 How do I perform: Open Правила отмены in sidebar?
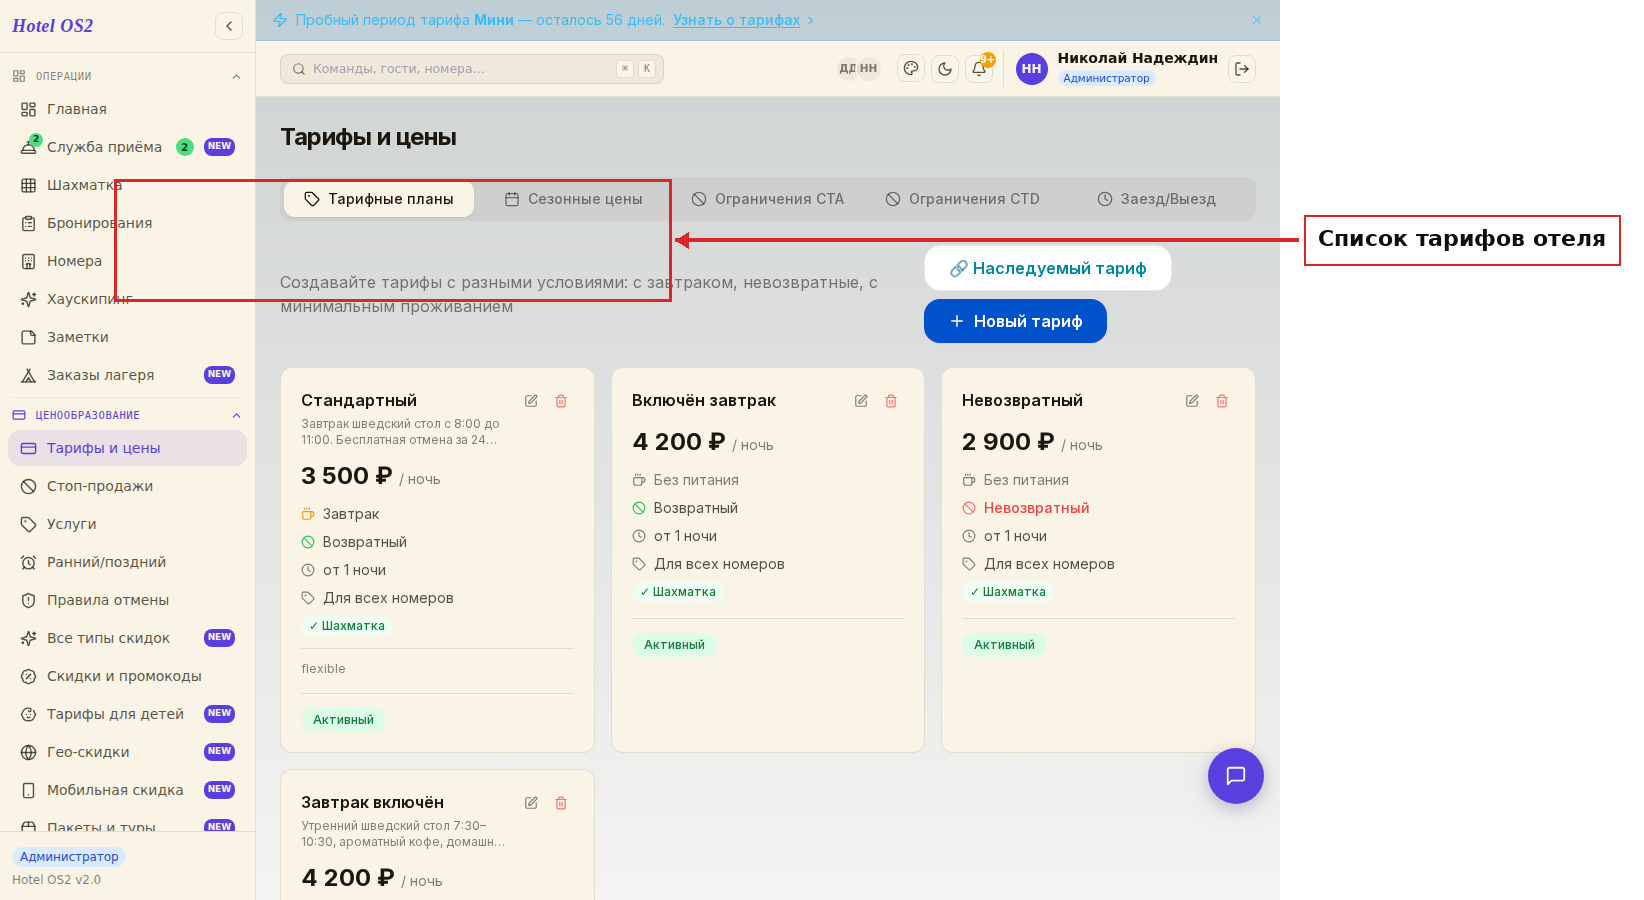tap(127, 600)
